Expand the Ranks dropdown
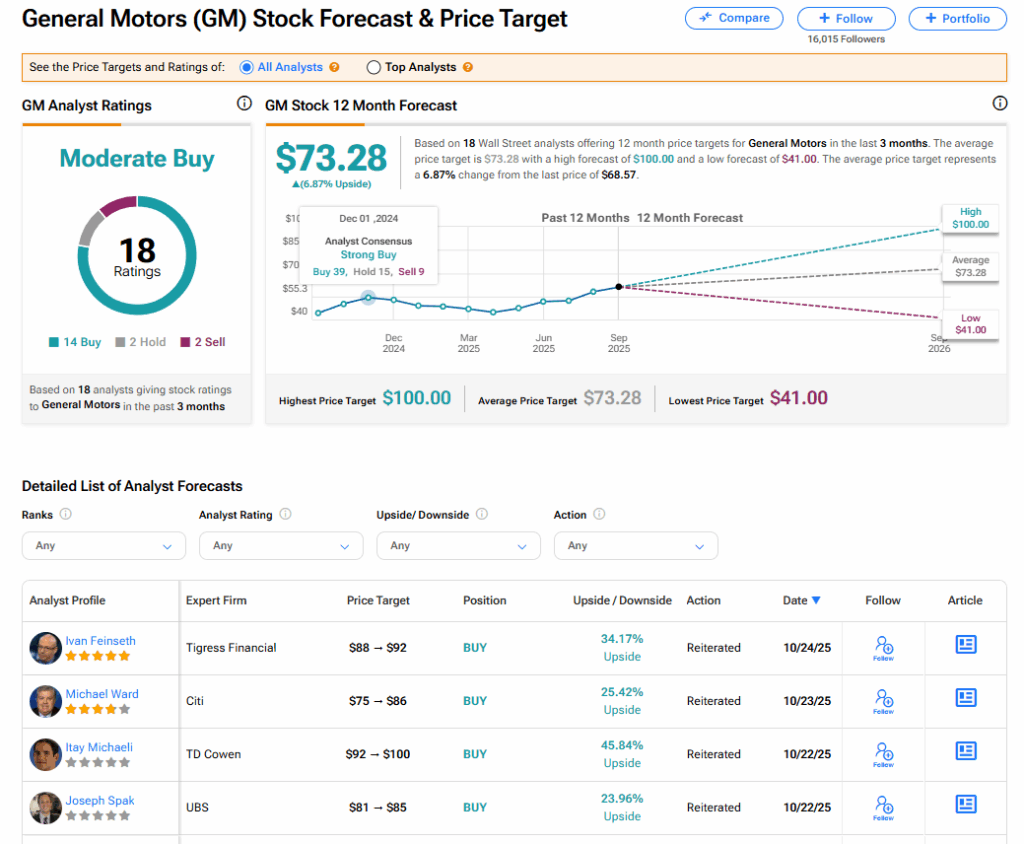 pyautogui.click(x=104, y=546)
